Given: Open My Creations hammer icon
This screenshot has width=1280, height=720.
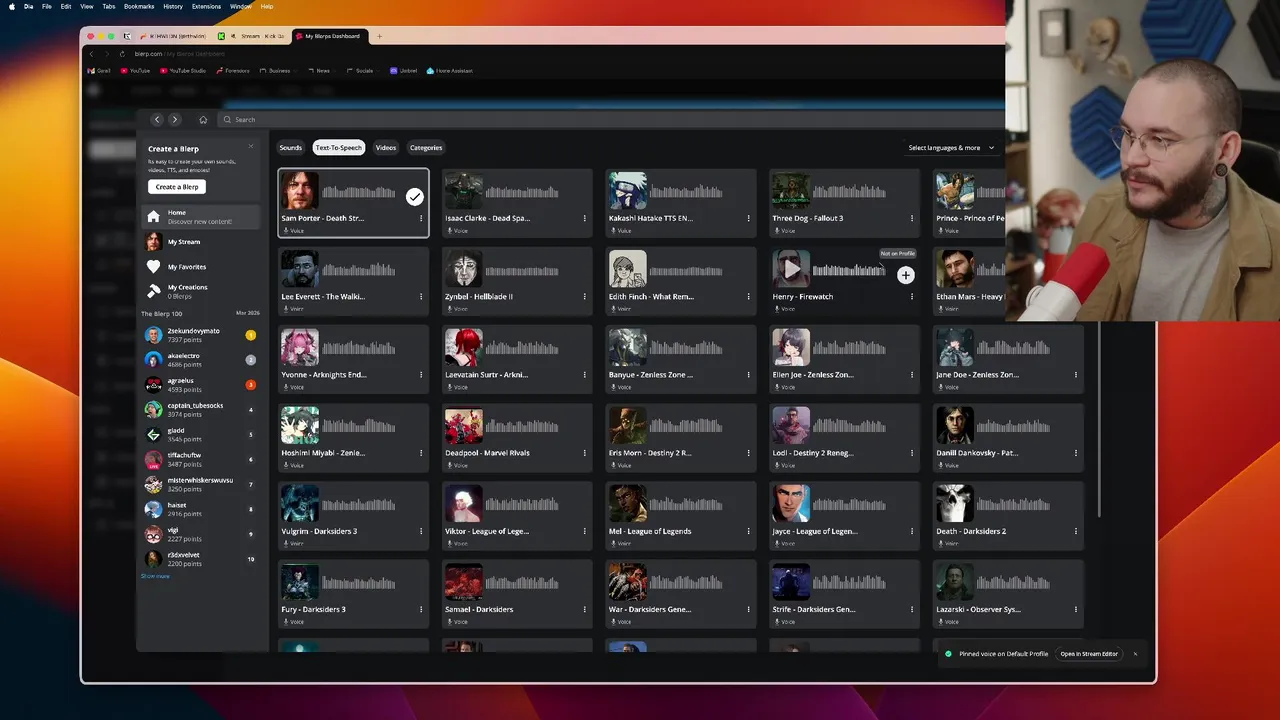Looking at the screenshot, I should click(153, 291).
